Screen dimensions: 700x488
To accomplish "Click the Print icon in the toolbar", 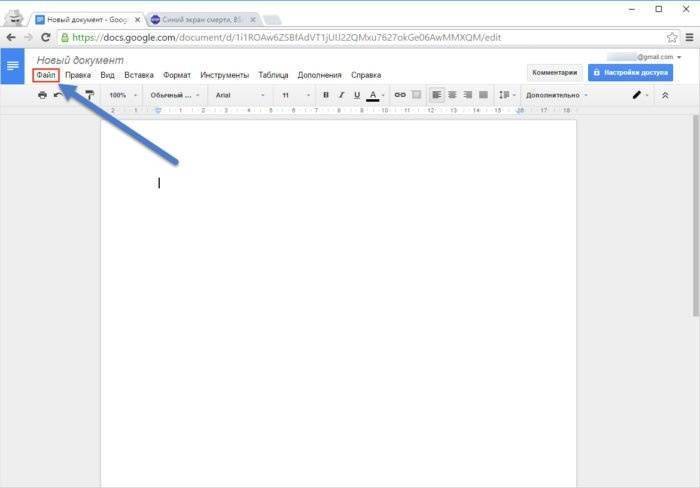I will (42, 95).
